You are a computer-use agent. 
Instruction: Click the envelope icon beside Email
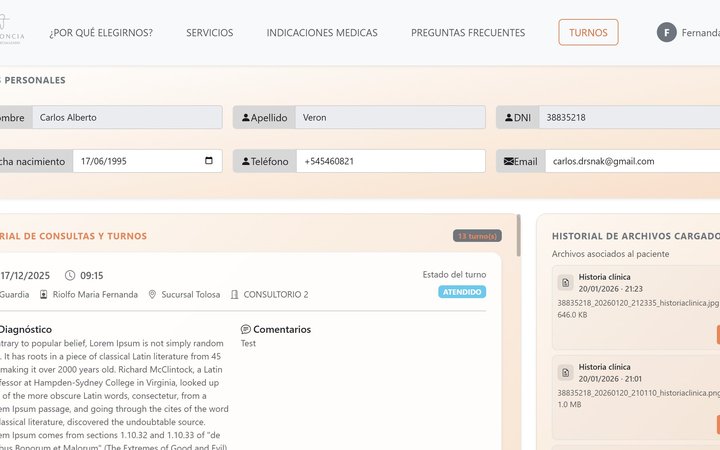click(x=509, y=161)
